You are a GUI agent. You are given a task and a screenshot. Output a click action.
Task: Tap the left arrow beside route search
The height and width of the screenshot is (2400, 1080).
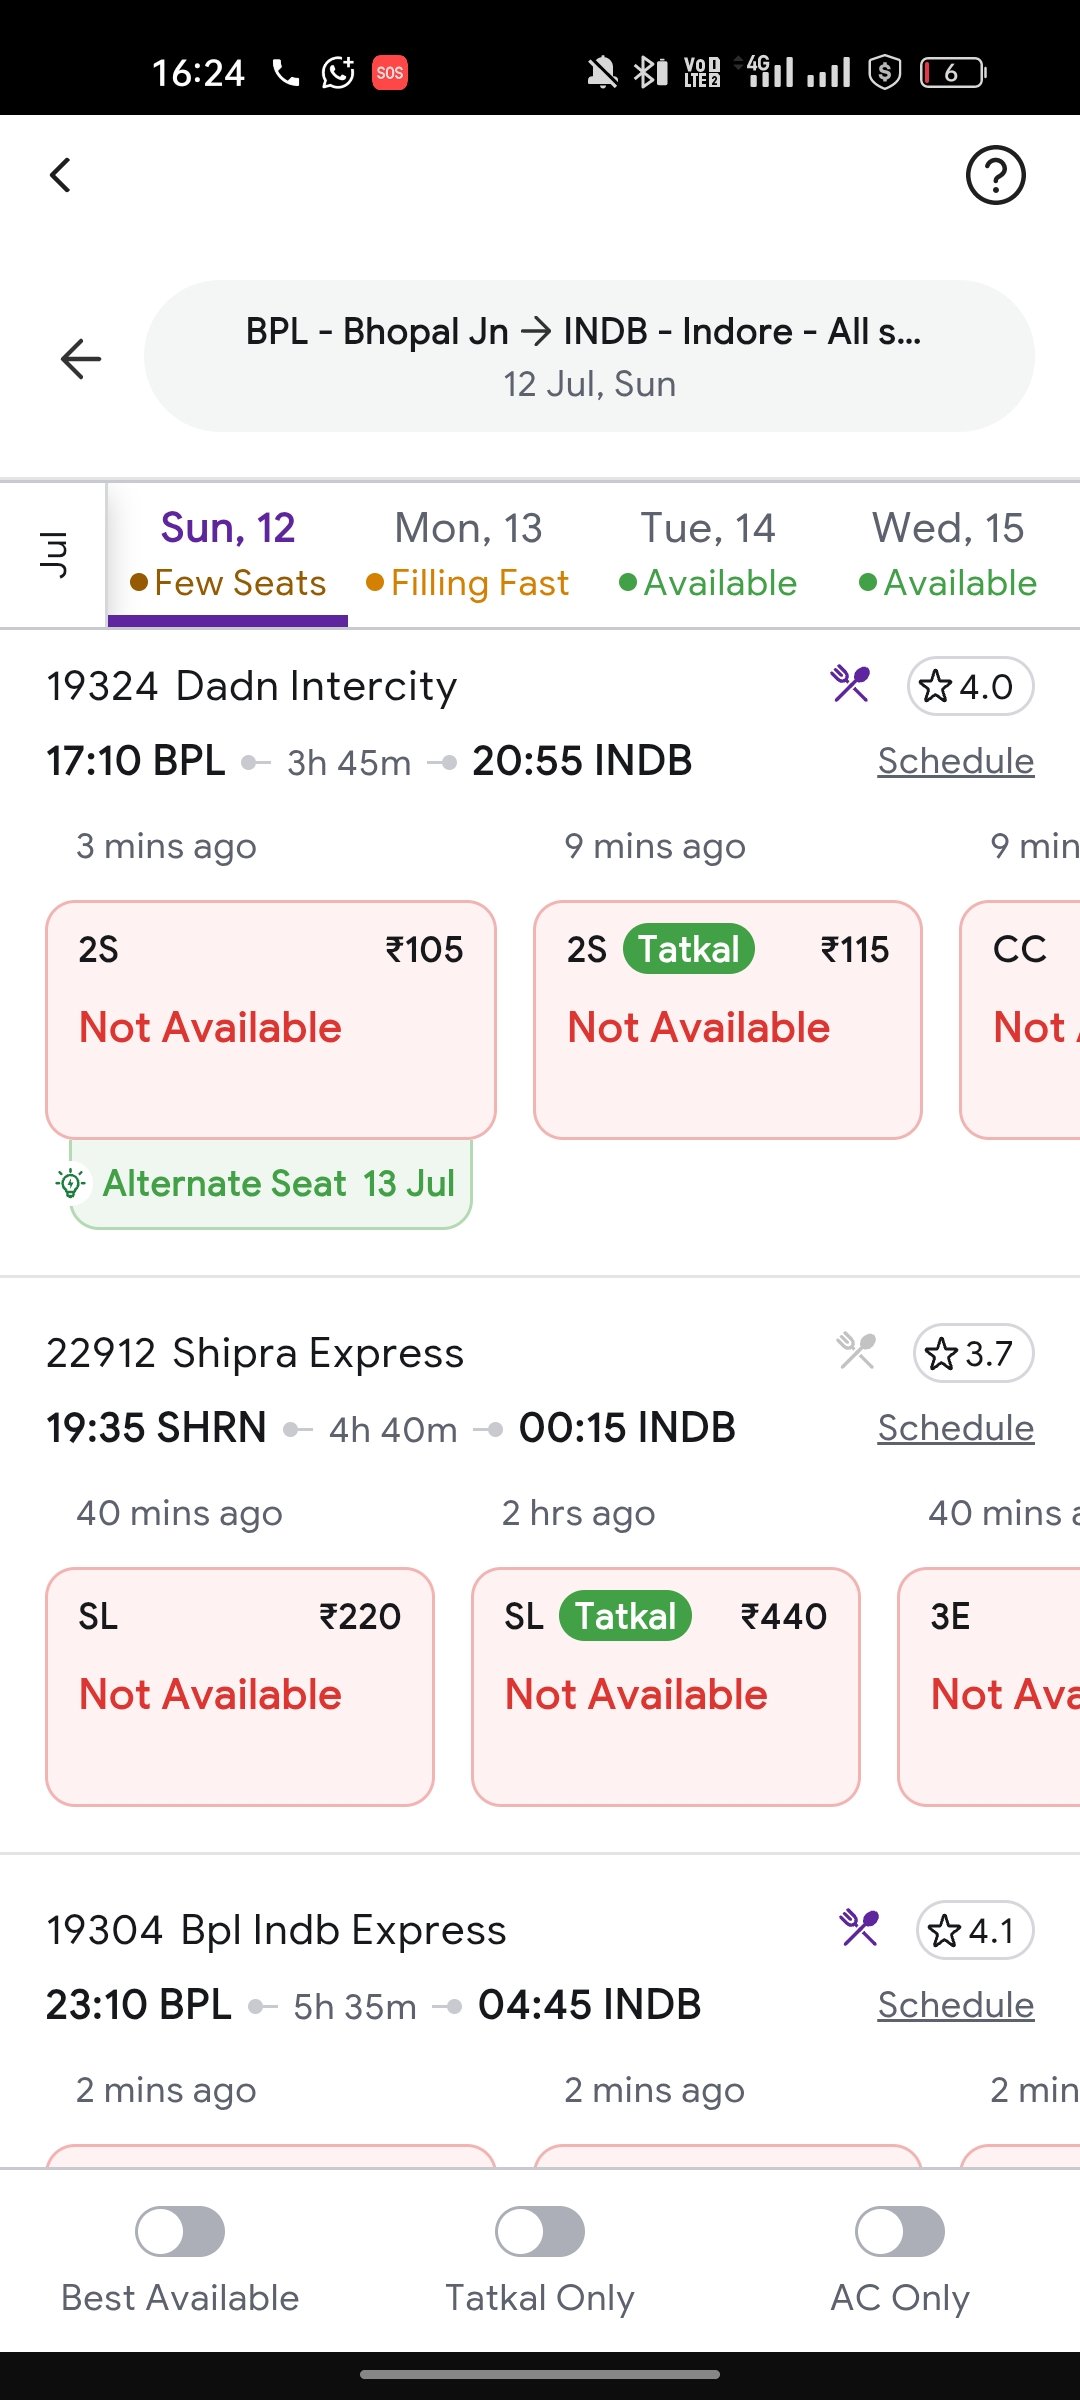pyautogui.click(x=81, y=358)
